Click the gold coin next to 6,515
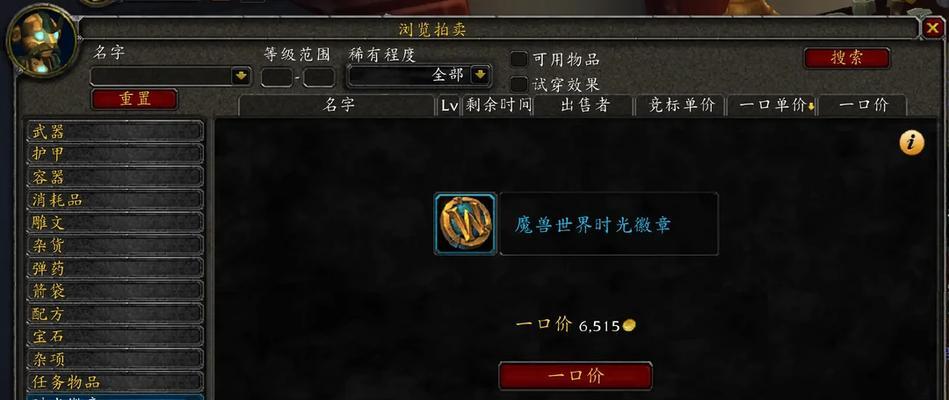The width and height of the screenshot is (949, 400). coord(629,326)
